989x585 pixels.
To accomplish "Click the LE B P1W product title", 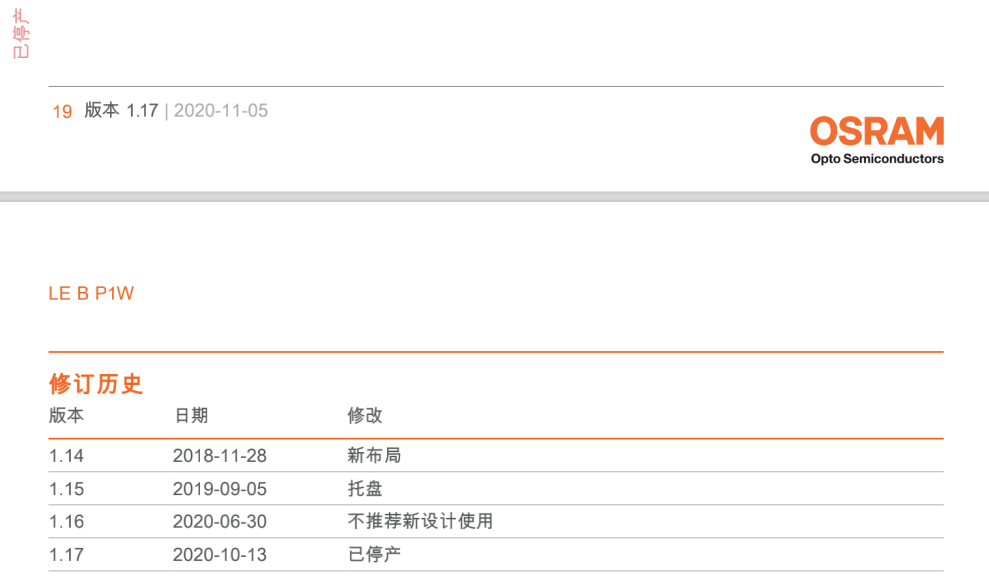I will click(91, 293).
